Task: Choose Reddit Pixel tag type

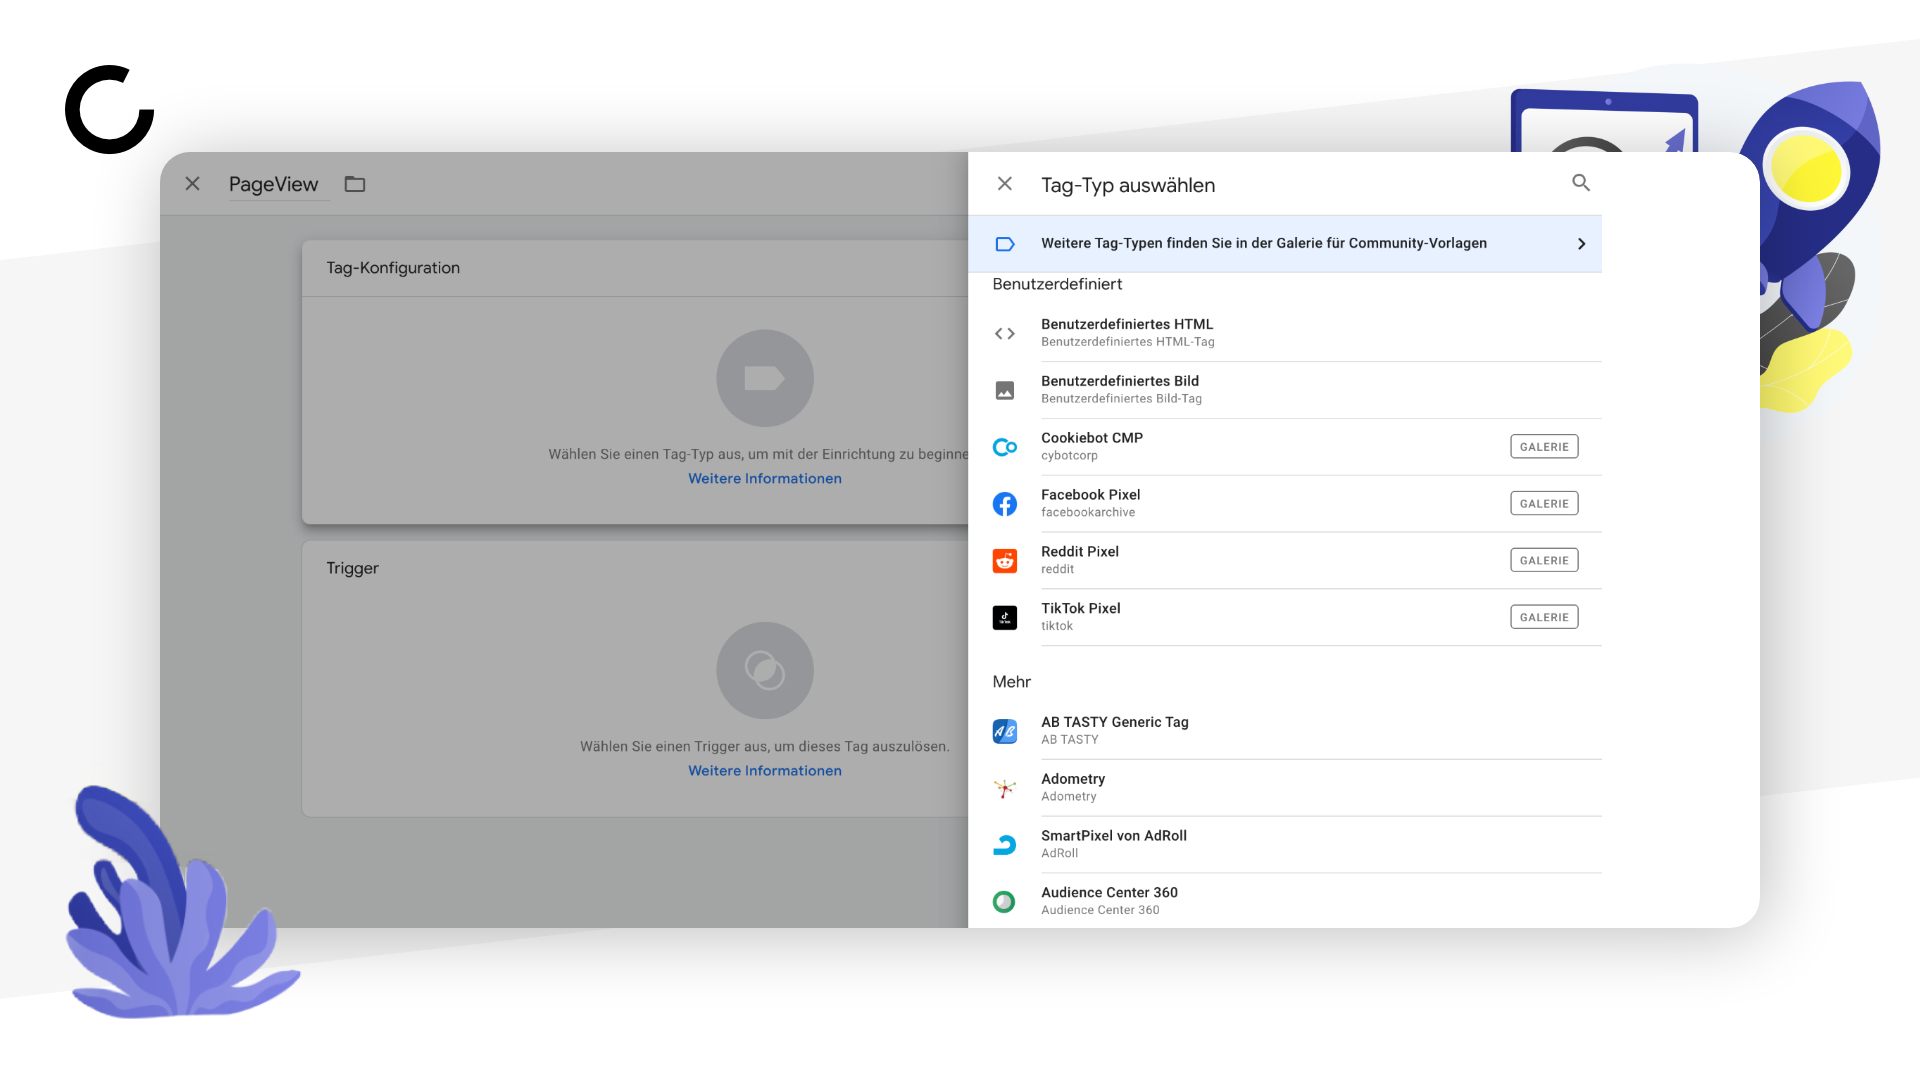Action: pos(1297,561)
